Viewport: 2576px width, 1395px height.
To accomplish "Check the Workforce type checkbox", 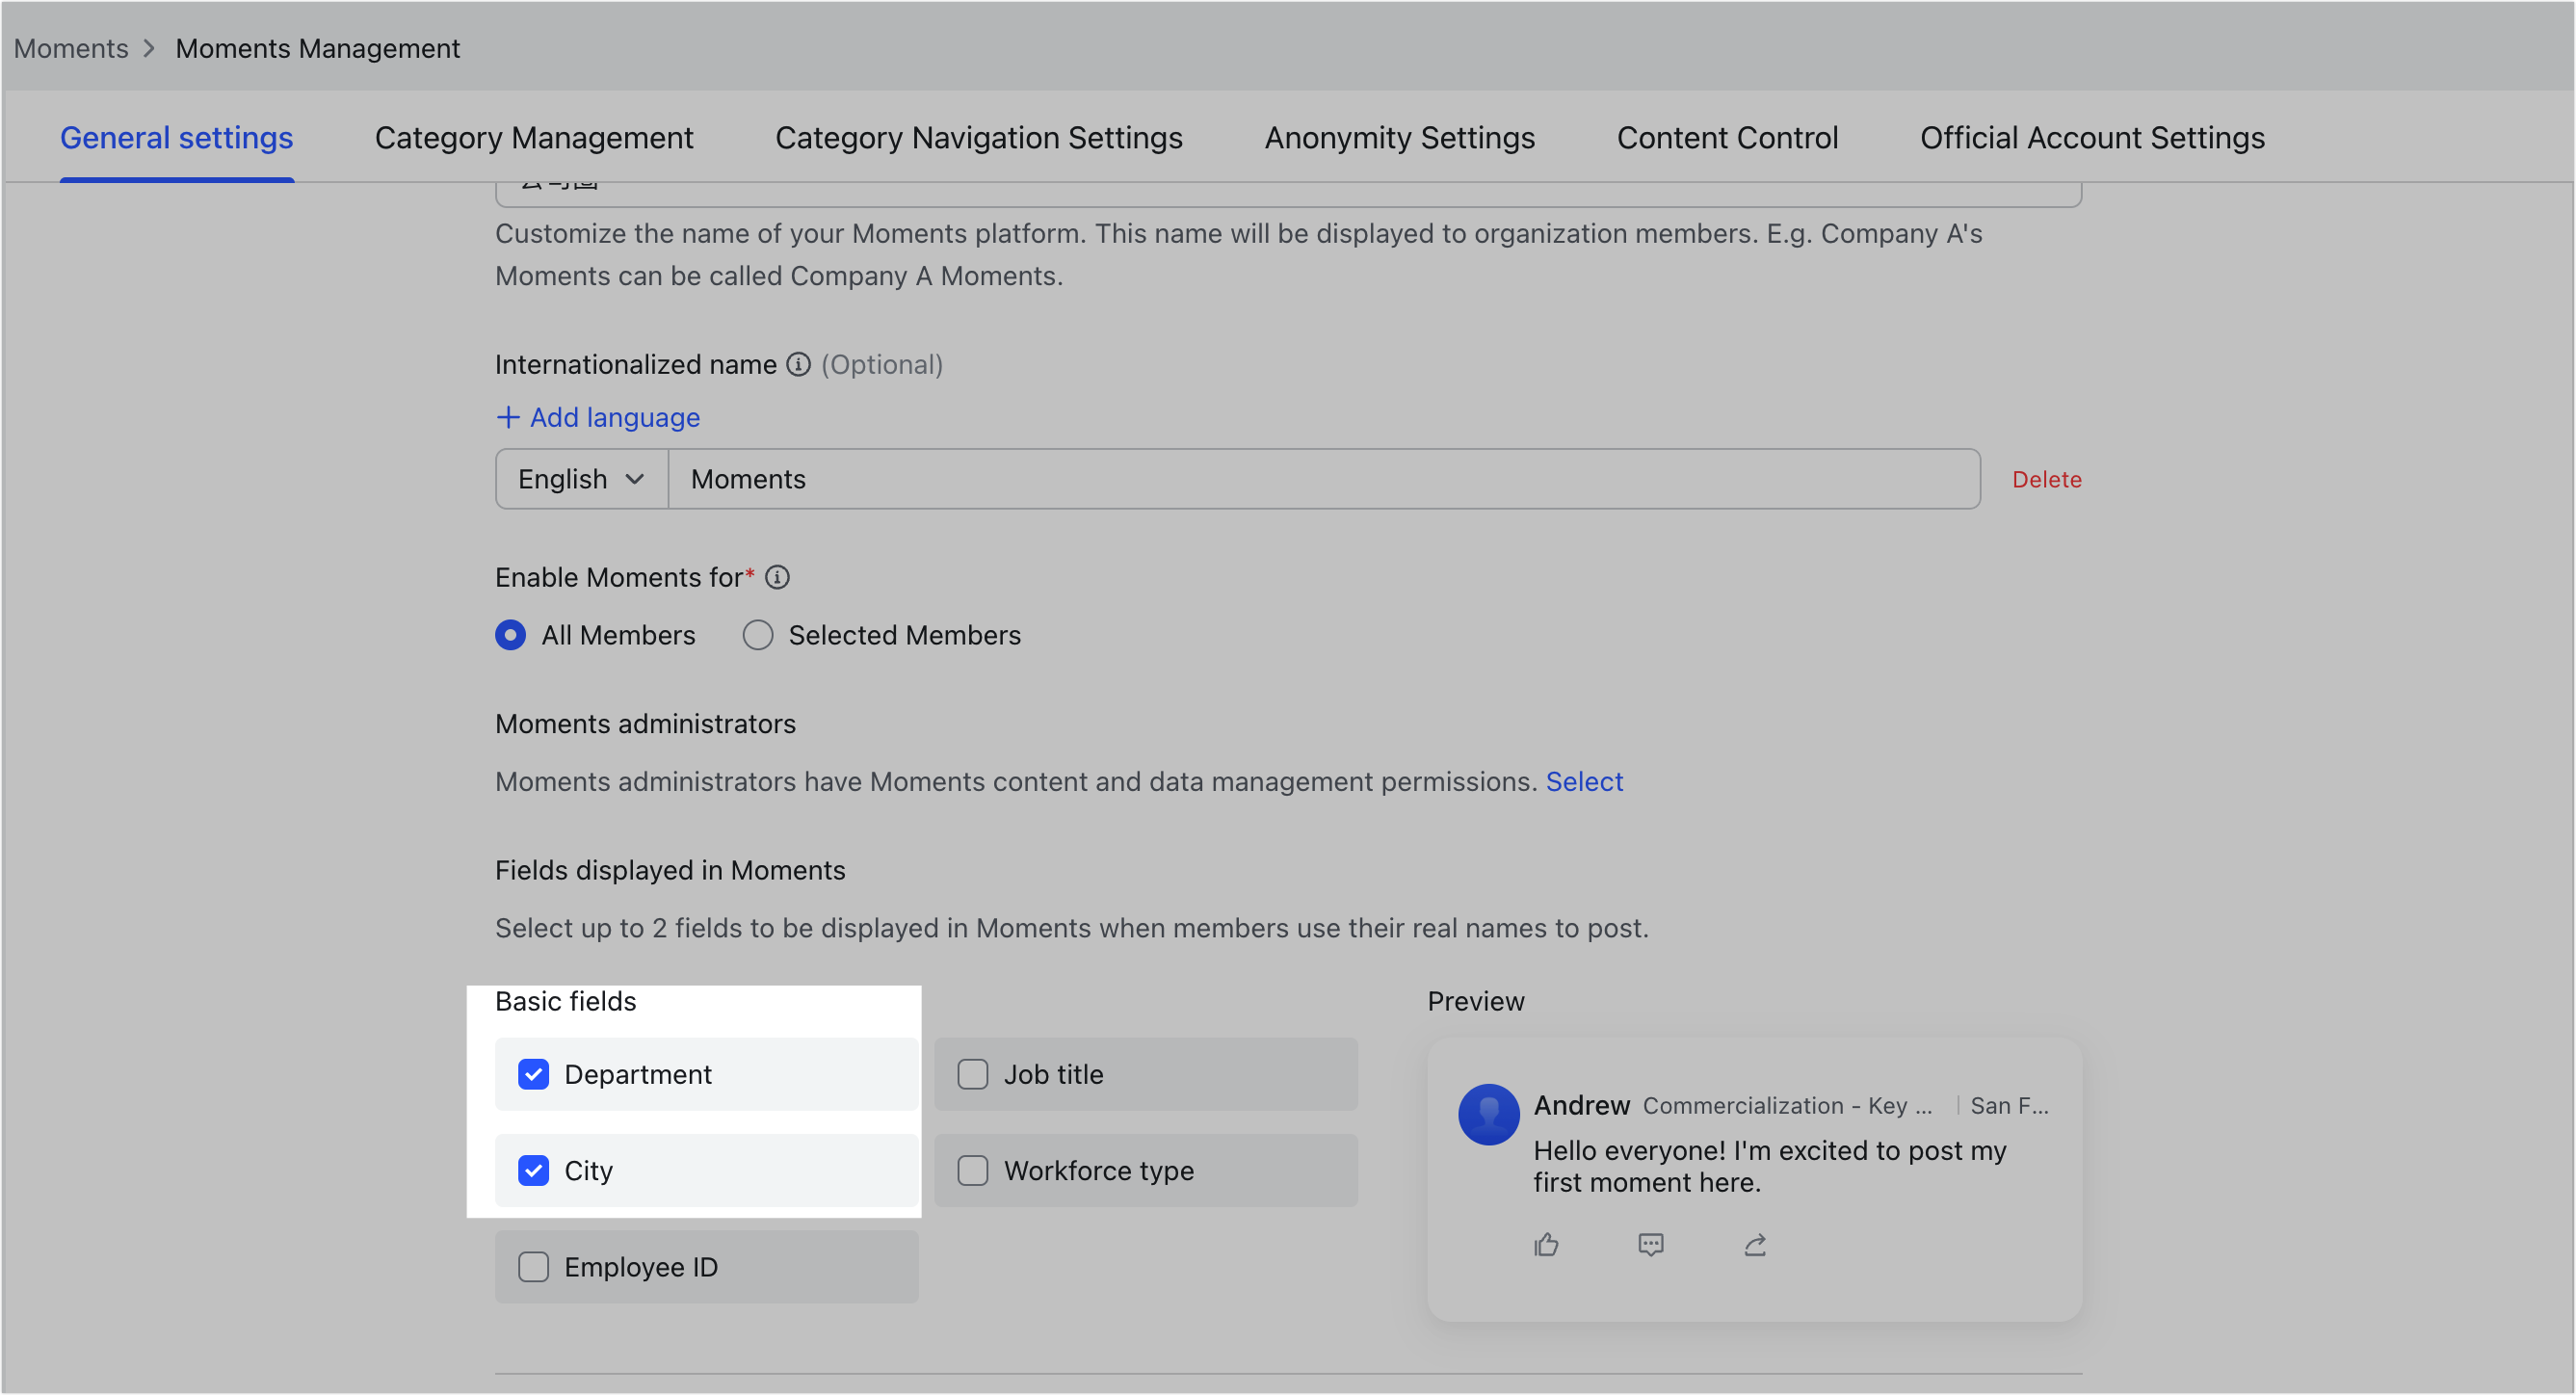I will click(972, 1171).
